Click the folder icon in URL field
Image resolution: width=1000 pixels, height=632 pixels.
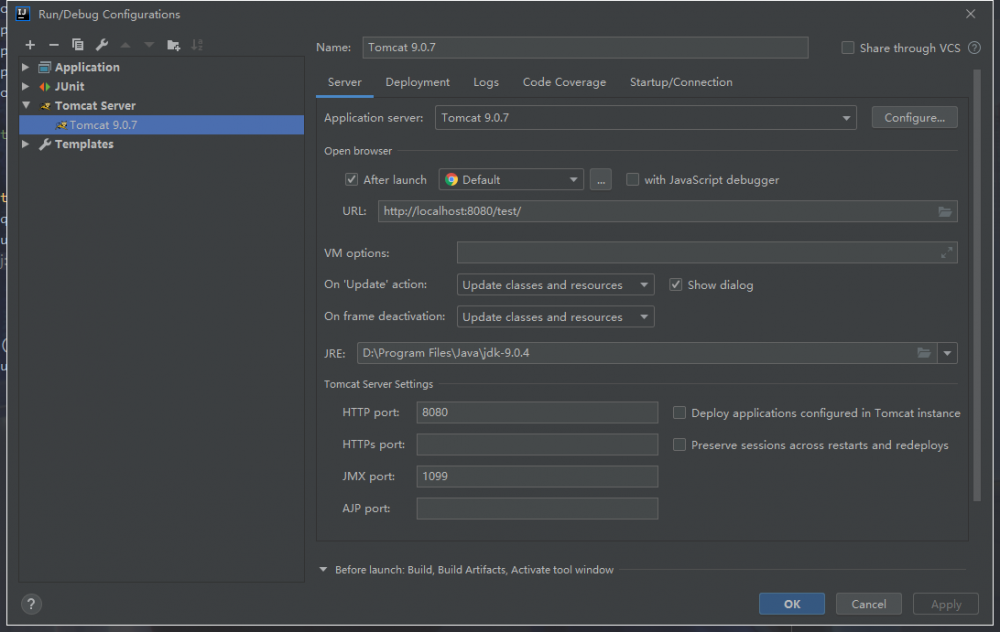pyautogui.click(x=945, y=211)
